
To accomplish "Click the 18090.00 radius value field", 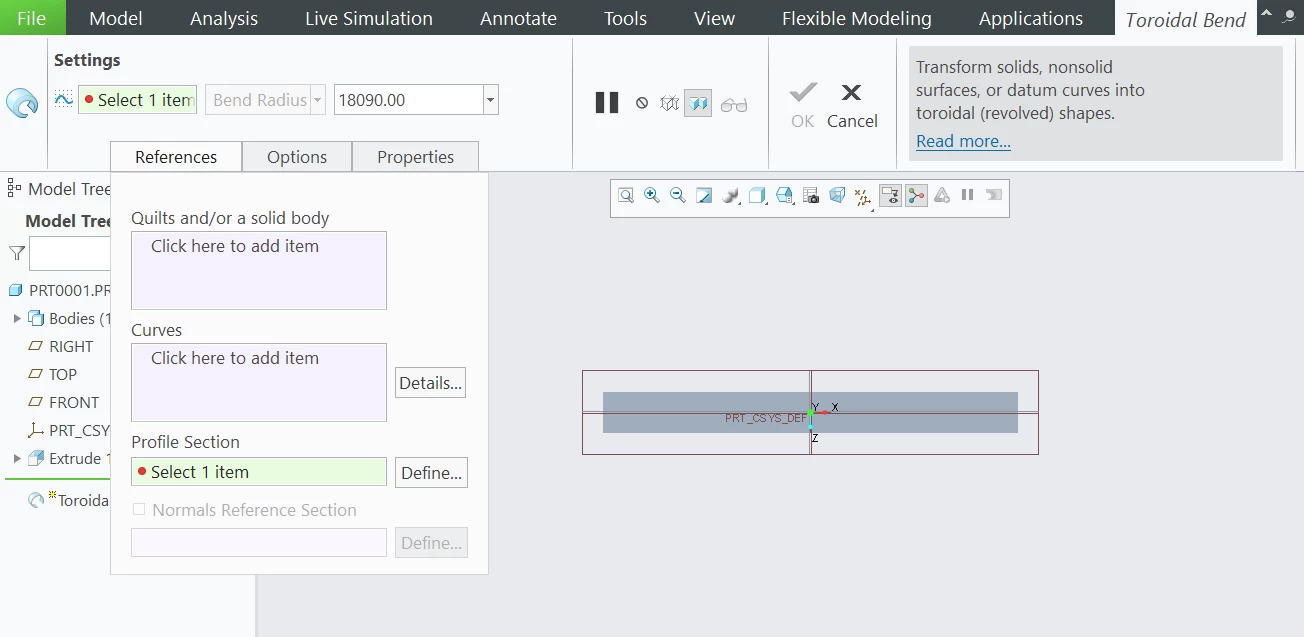I will (408, 100).
